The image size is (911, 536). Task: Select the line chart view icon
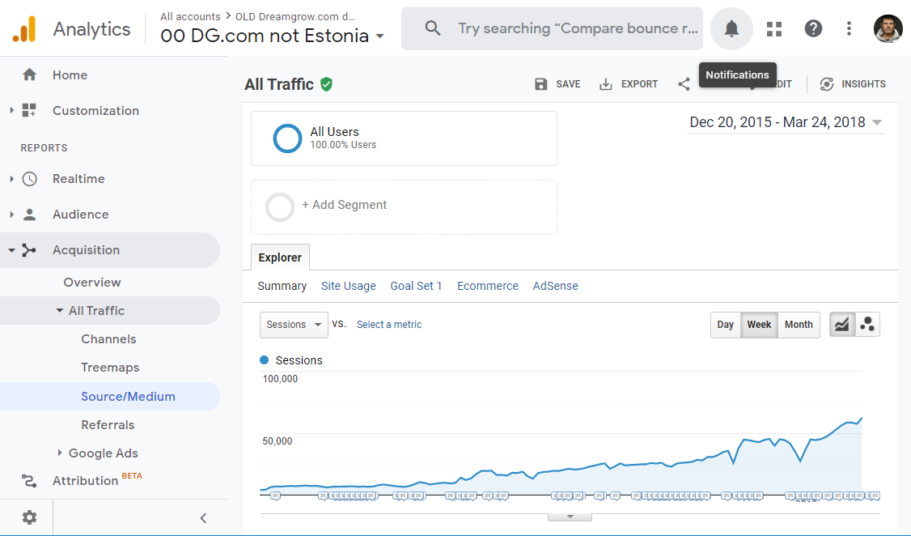tap(842, 324)
